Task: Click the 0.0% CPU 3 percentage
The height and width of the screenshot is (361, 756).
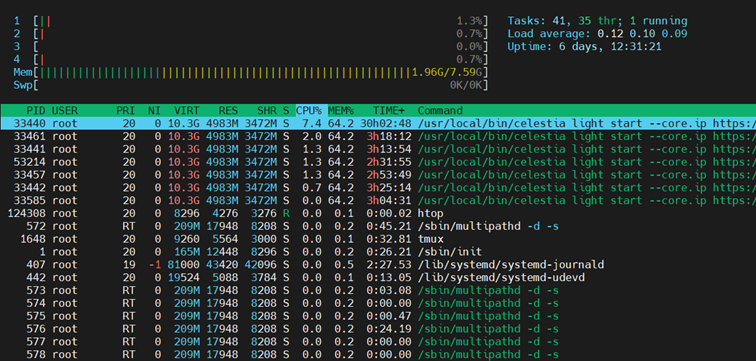Action: (x=469, y=46)
